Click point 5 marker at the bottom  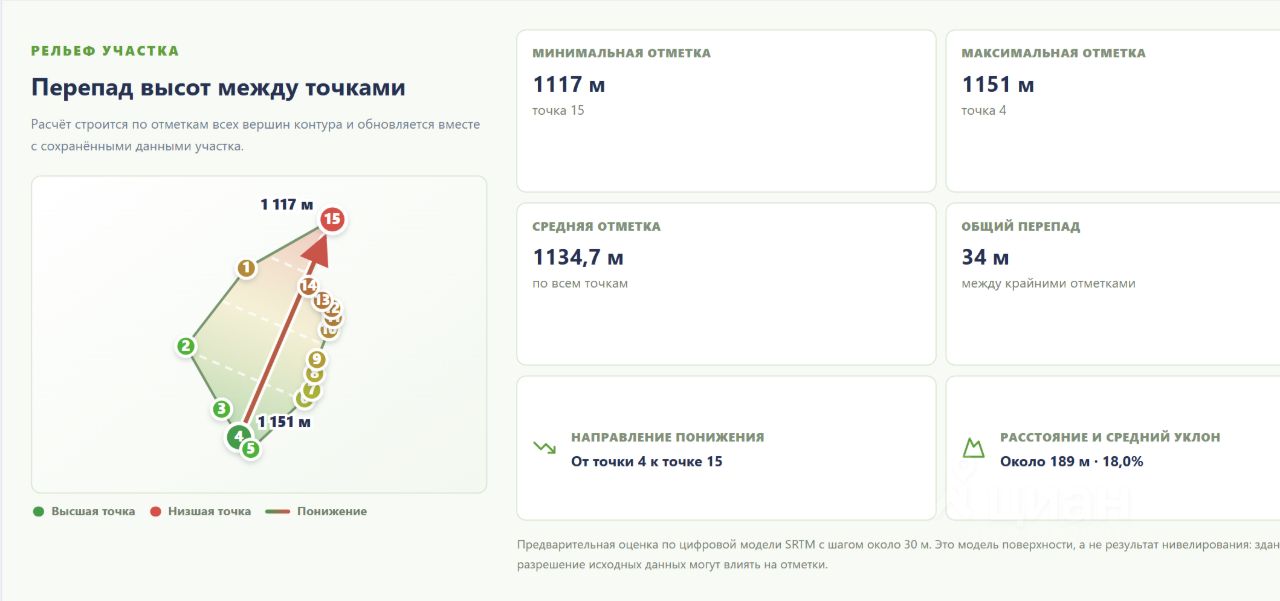pyautogui.click(x=251, y=449)
